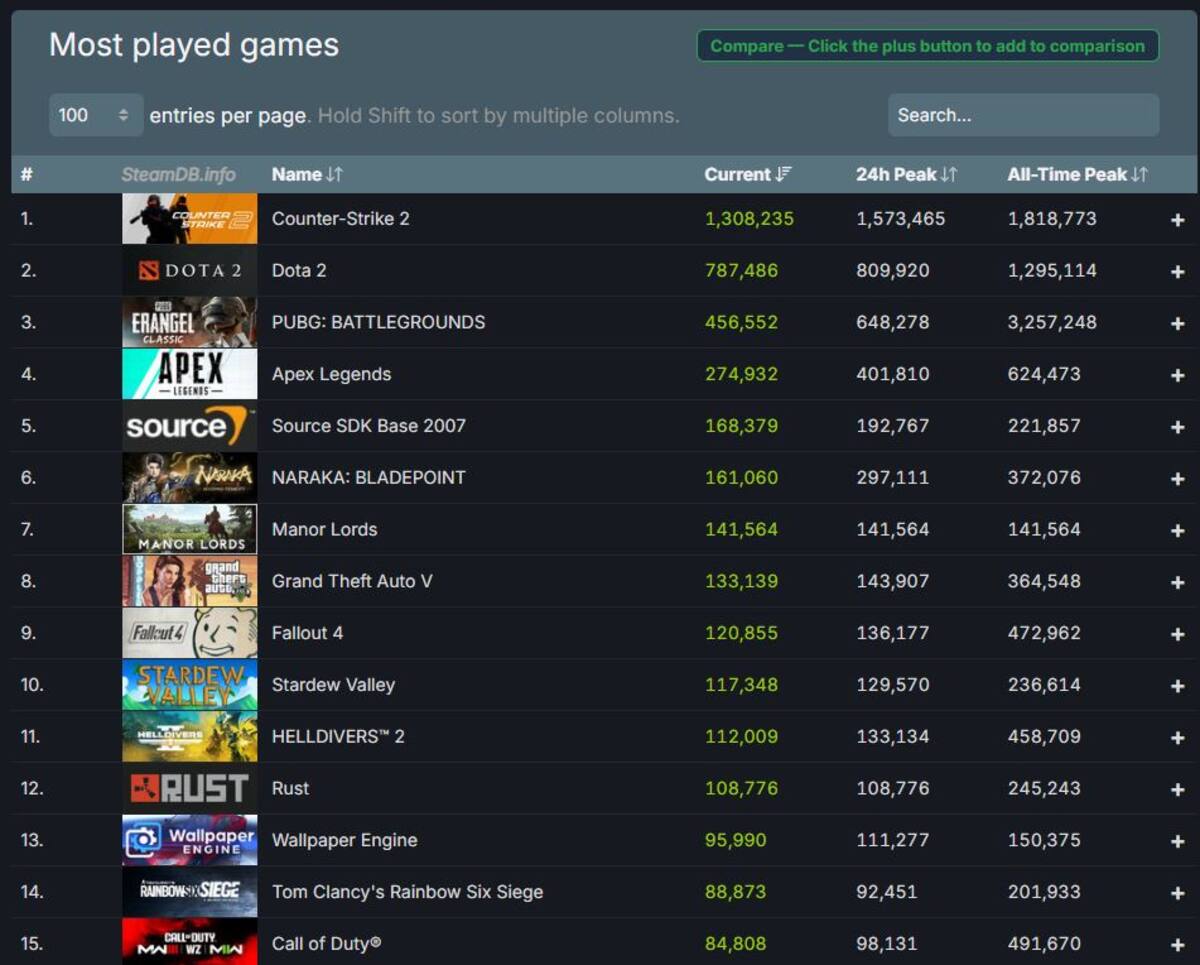Open Grand Theft Auto V thumbnail
Viewport: 1200px width, 965px height.
click(x=190, y=581)
